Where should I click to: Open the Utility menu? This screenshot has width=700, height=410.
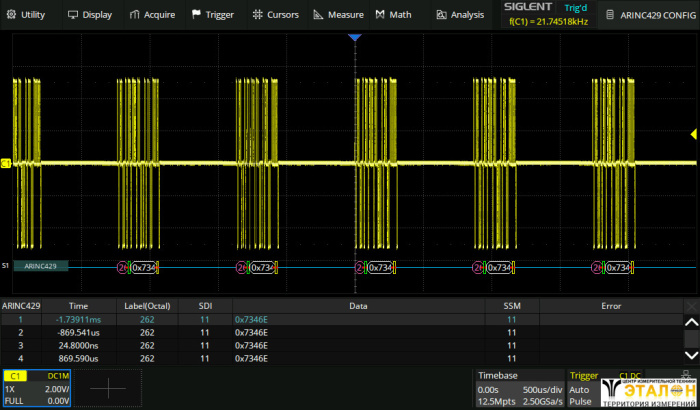point(26,15)
